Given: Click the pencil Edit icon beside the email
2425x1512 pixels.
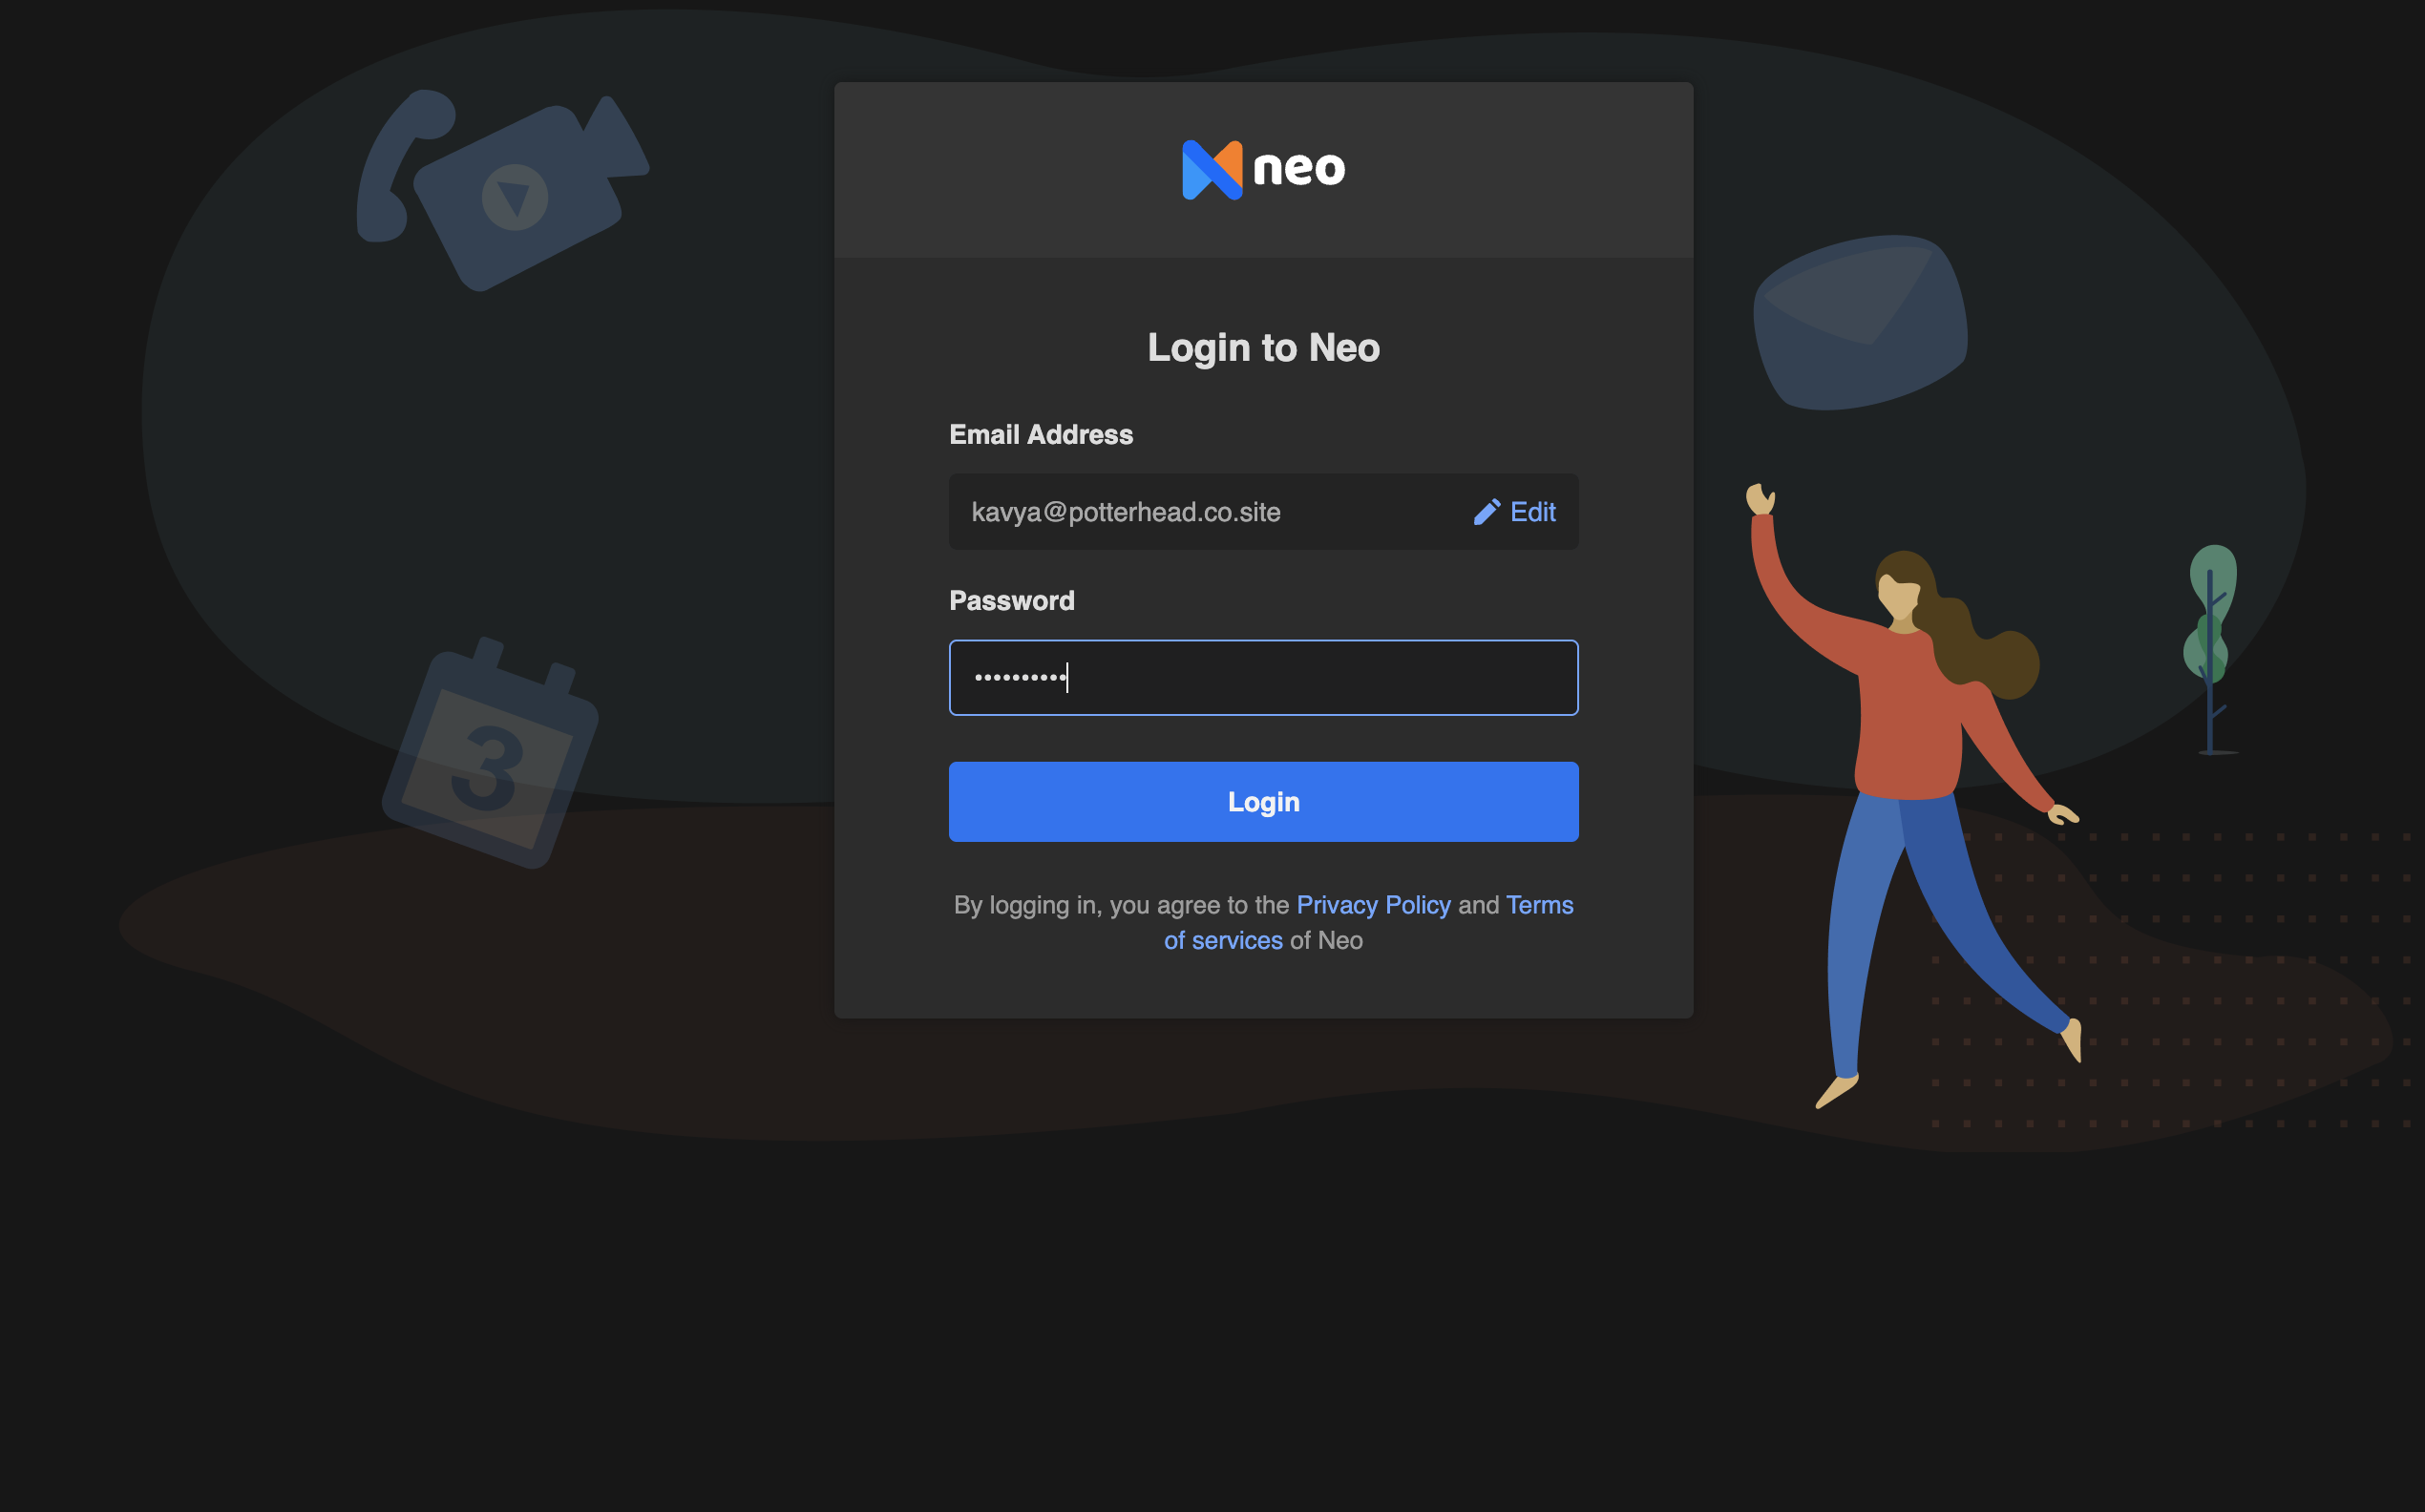Looking at the screenshot, I should 1487,512.
